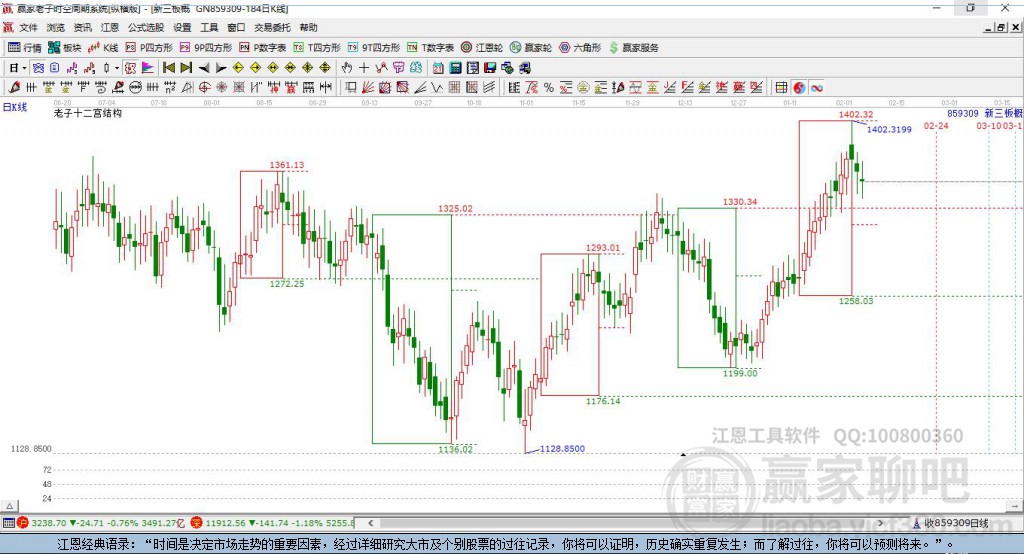Select the red pencil drawing tool
The height and width of the screenshot is (554, 1024).
click(14, 88)
